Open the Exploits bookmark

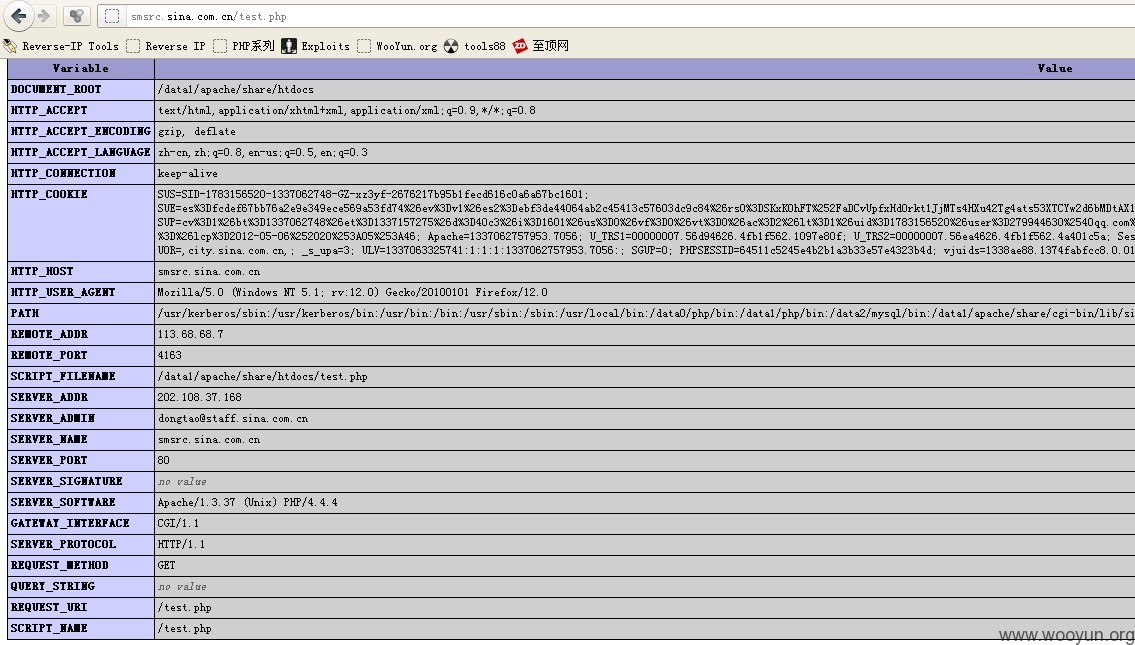click(x=316, y=46)
